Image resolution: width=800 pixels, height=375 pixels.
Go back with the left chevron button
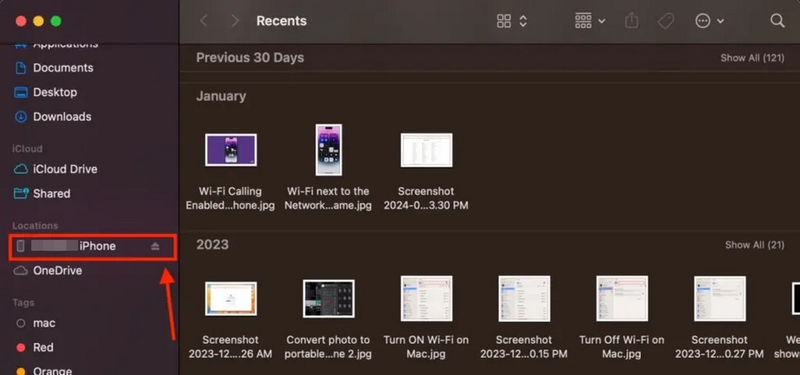(x=204, y=21)
